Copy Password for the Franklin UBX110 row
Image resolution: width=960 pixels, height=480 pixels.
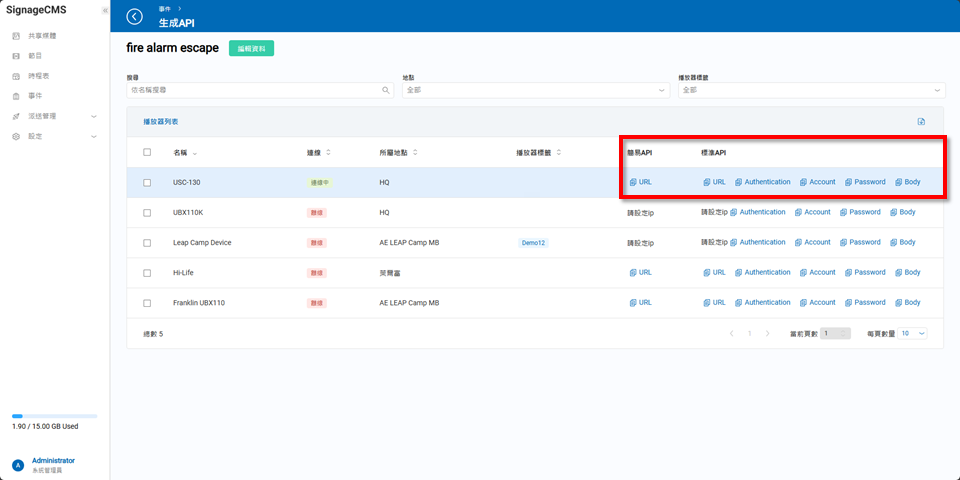pyautogui.click(x=865, y=302)
